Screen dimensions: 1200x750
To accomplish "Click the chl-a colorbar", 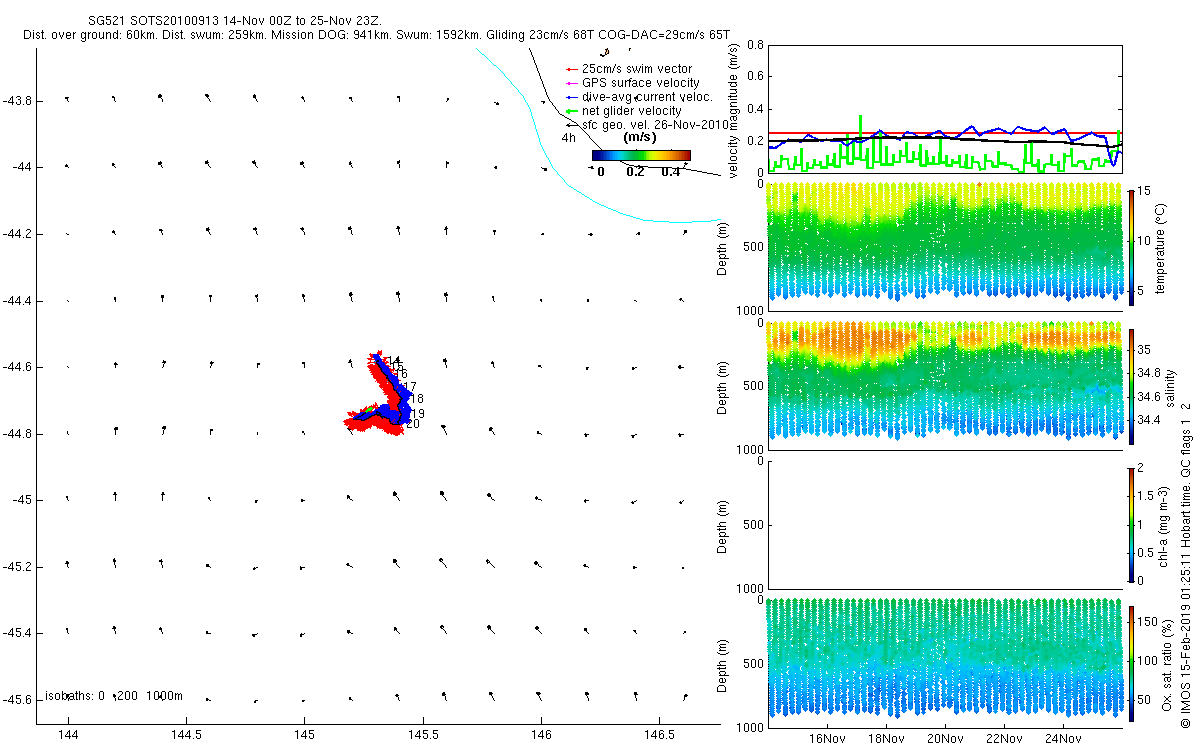I will 1131,524.
